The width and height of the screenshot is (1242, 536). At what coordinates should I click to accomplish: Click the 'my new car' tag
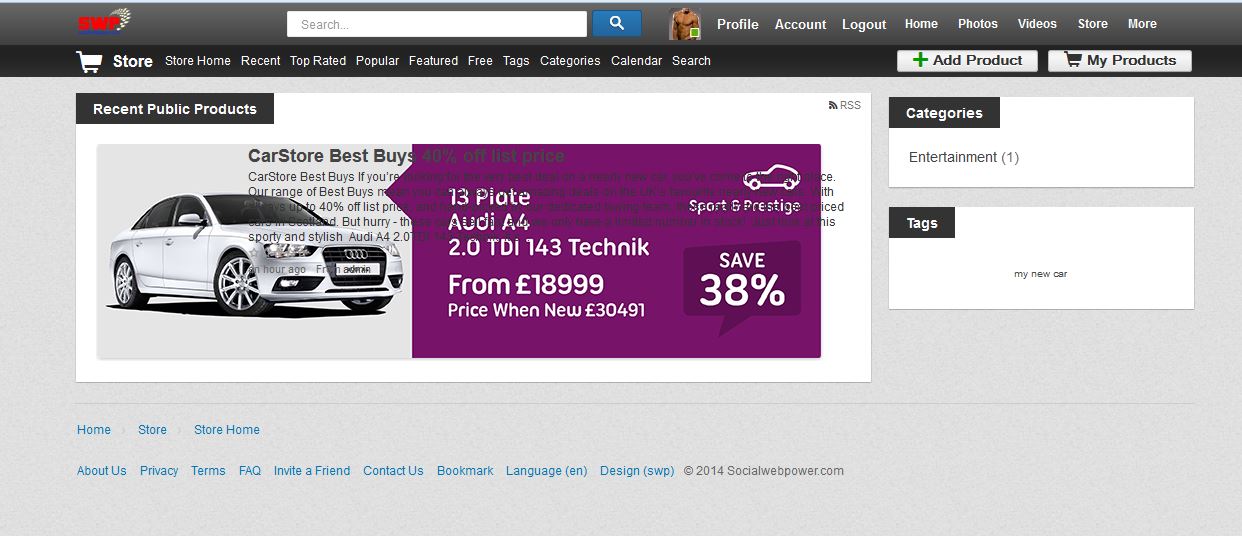[1040, 274]
